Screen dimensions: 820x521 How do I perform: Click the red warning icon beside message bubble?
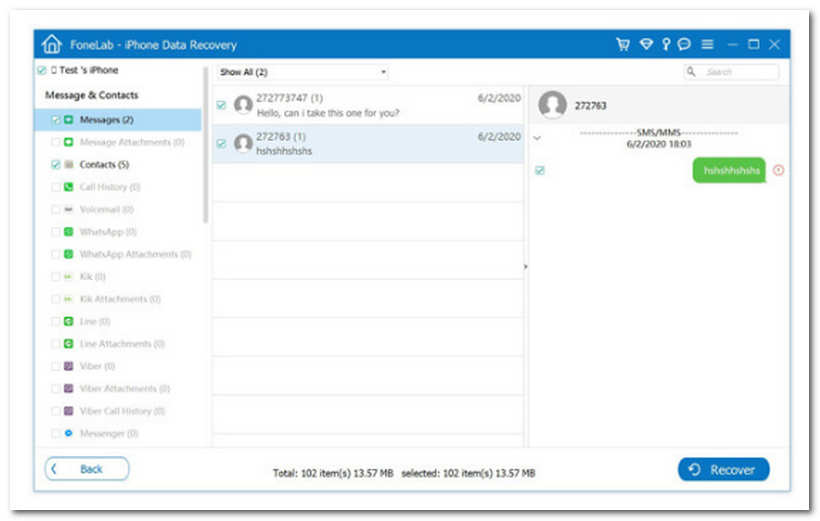tap(778, 170)
